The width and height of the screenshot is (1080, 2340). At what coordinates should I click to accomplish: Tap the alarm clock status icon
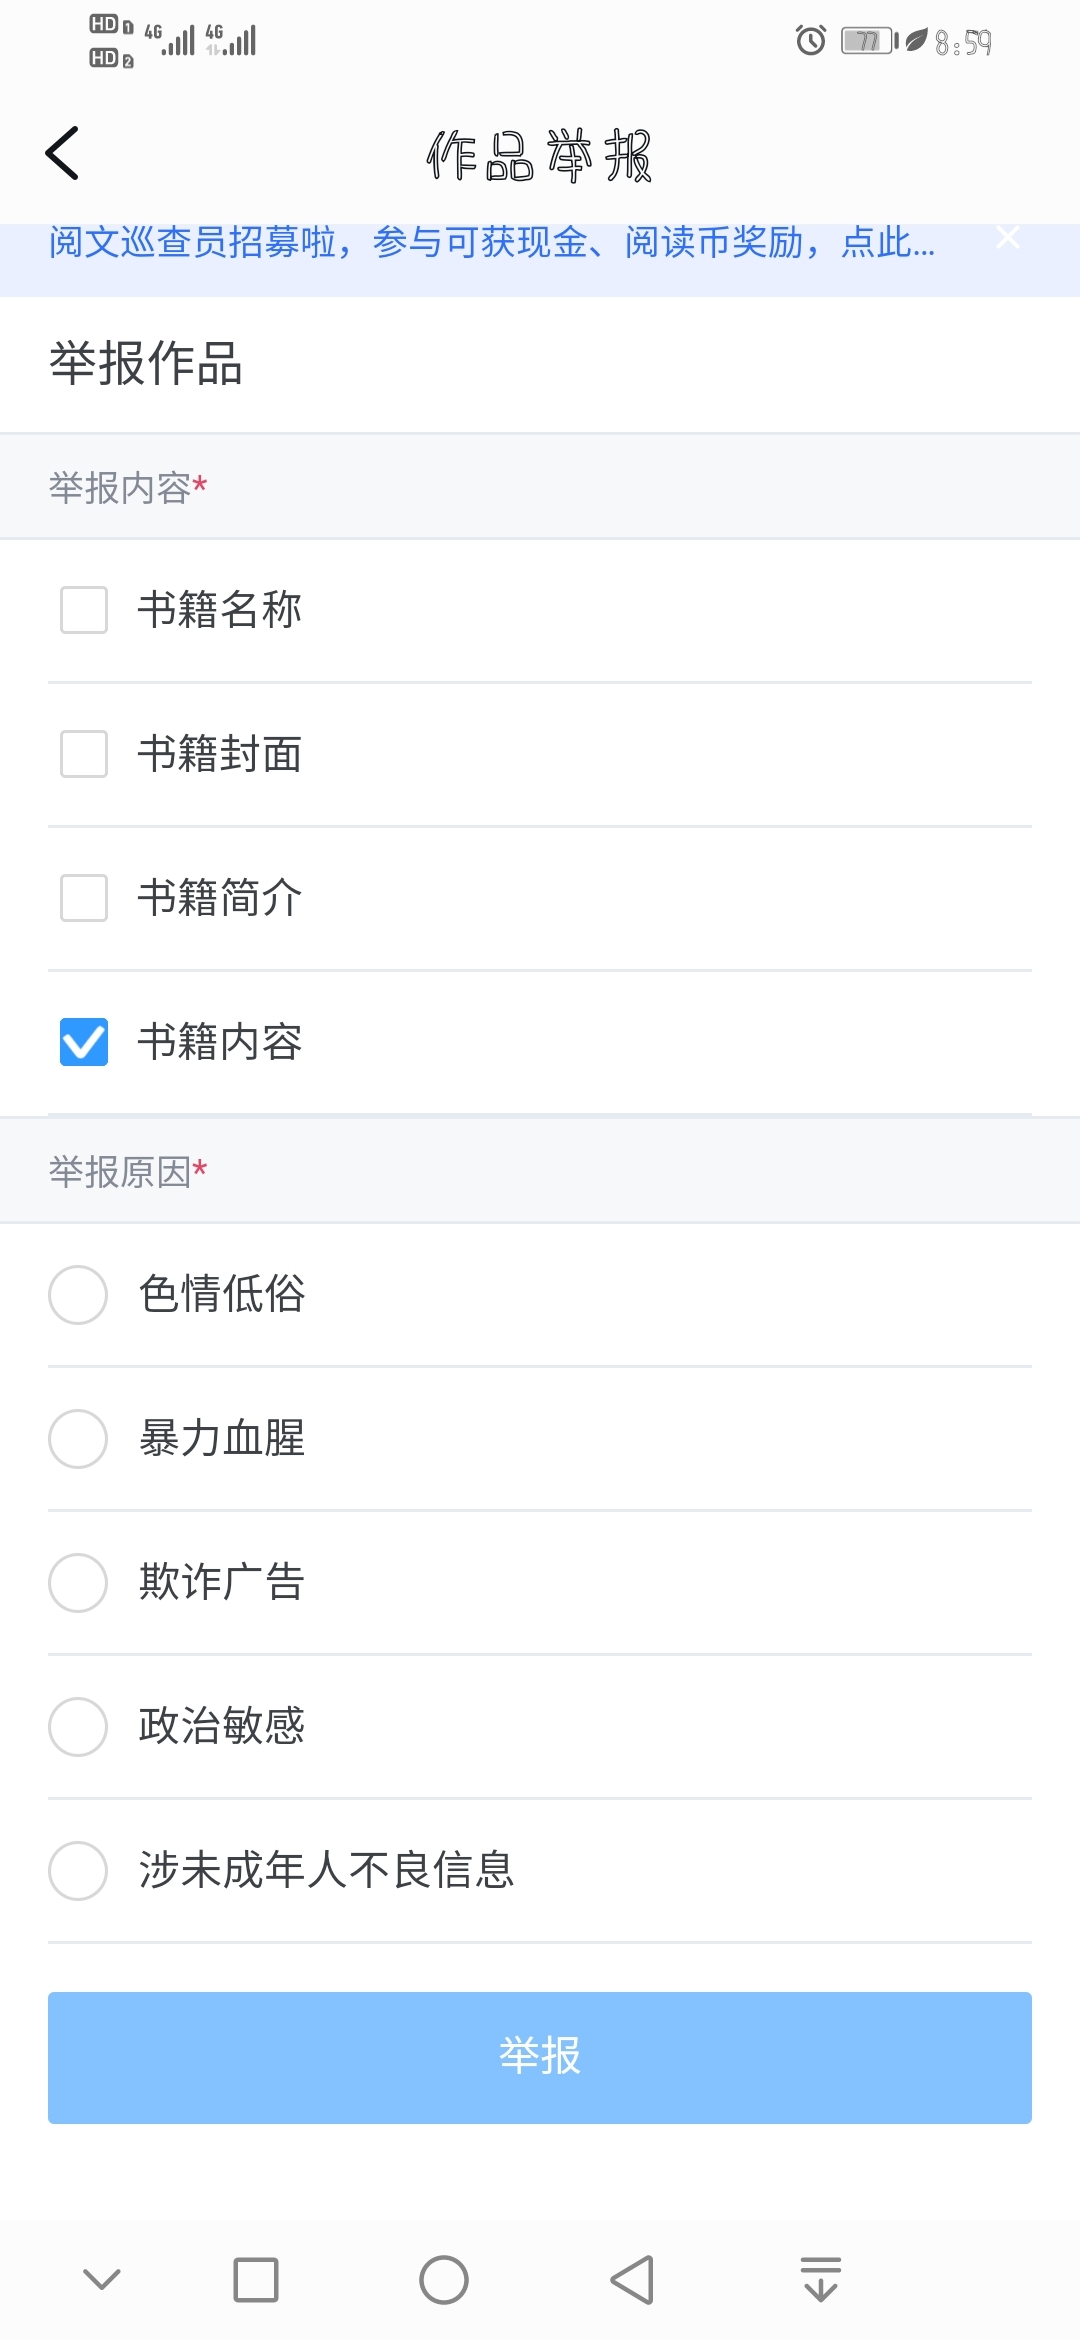click(811, 41)
